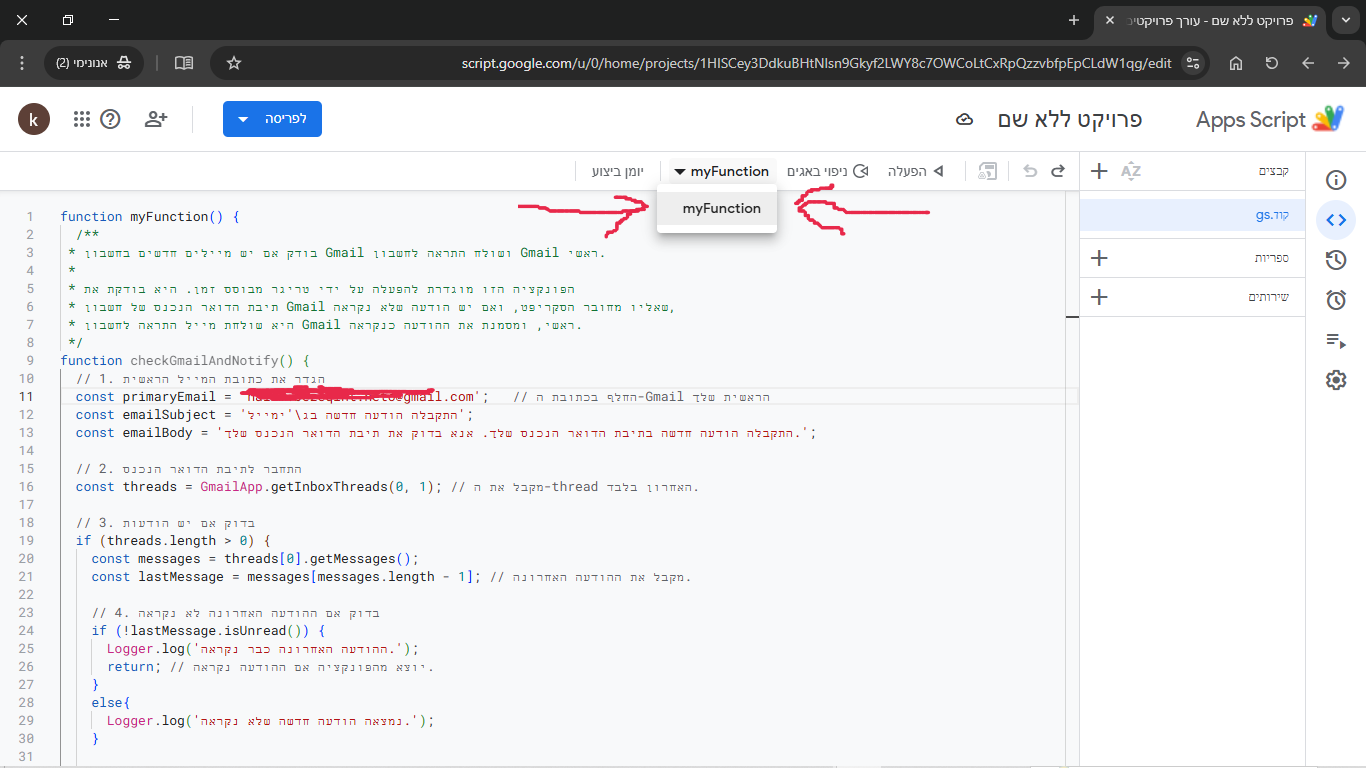The image size is (1366, 768).
Task: Click the Logger.log call on line 25
Action: point(263,648)
